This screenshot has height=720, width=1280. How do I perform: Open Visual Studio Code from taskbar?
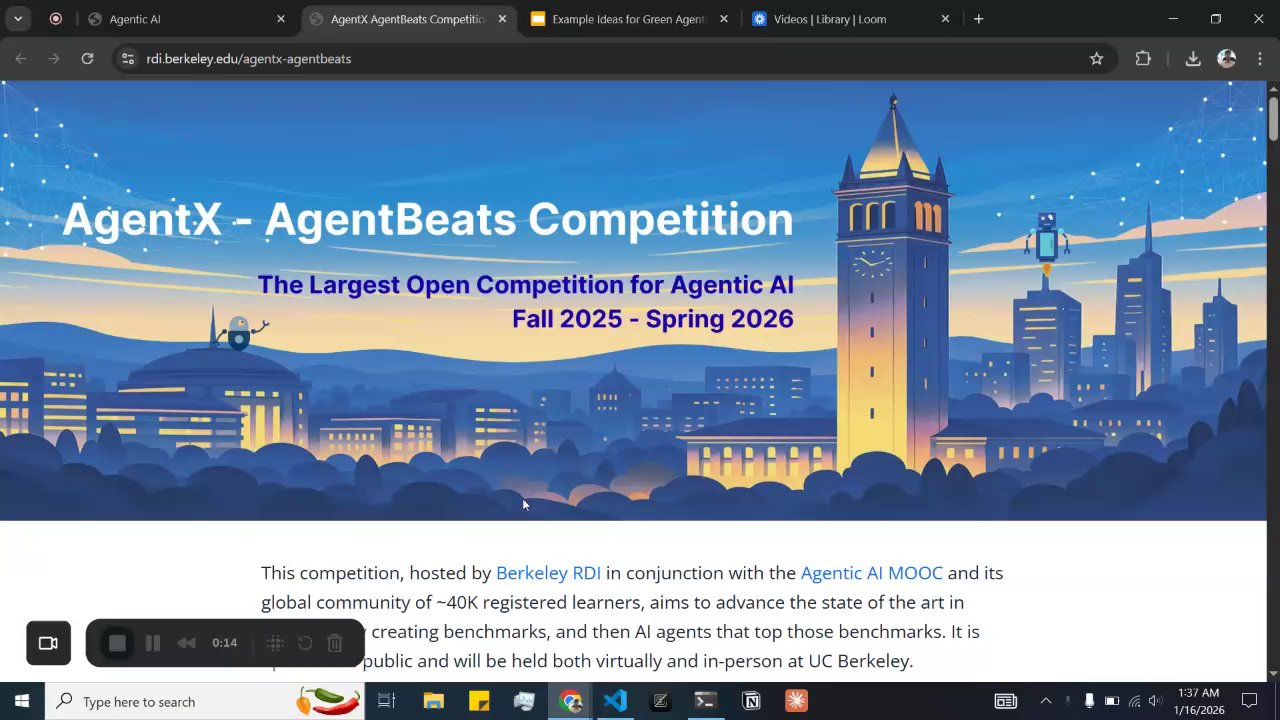(615, 701)
